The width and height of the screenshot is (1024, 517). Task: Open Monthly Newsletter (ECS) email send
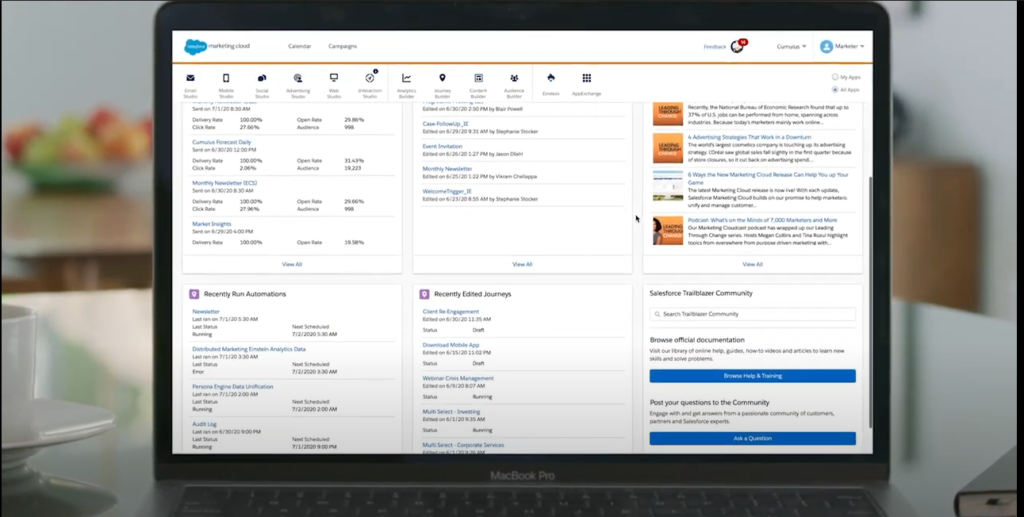point(225,183)
